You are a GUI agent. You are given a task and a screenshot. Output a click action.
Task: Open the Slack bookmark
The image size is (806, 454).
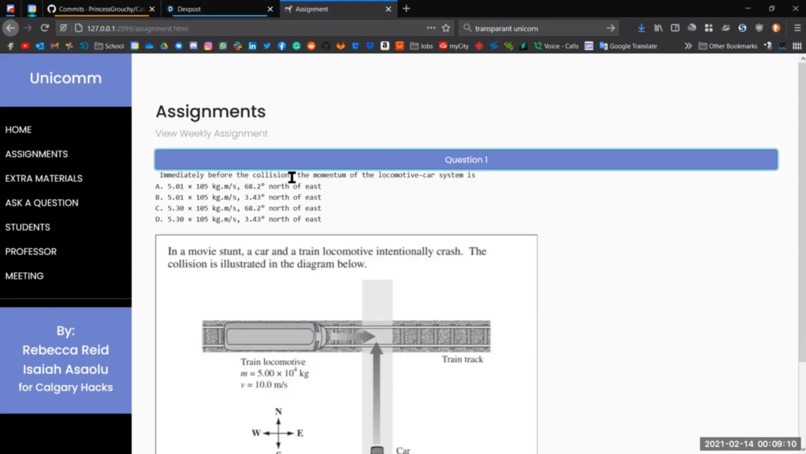point(237,46)
